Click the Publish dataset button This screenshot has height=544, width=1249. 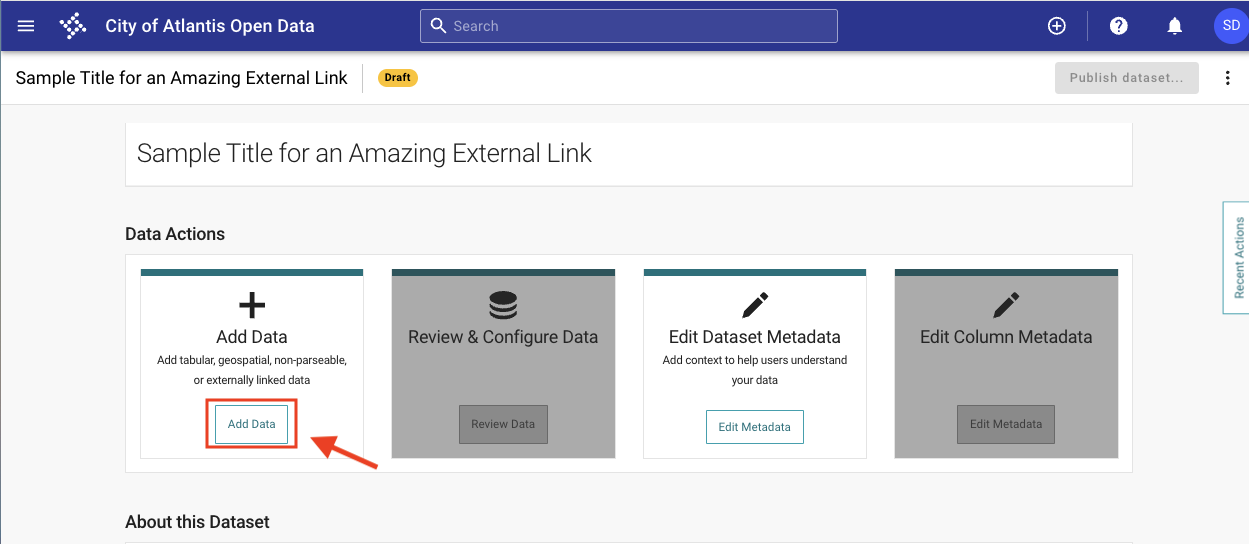pos(1126,78)
